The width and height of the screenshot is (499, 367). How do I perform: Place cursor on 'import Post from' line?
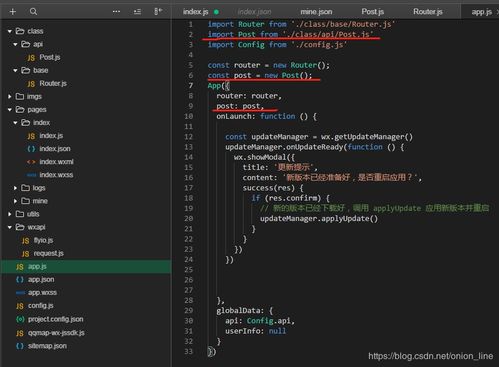point(290,34)
